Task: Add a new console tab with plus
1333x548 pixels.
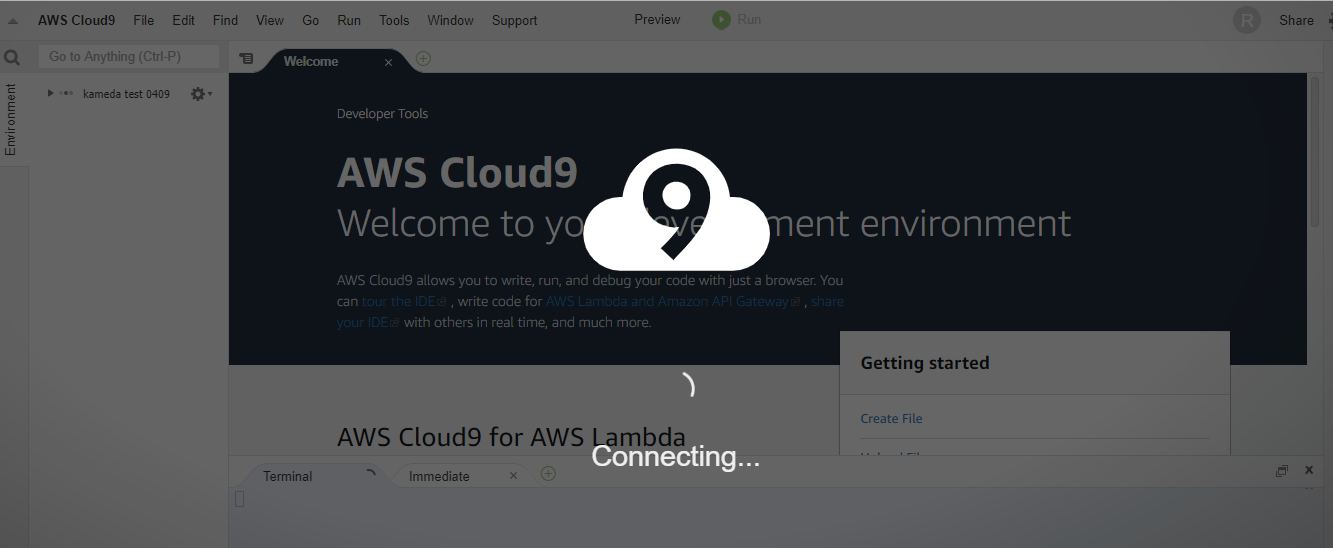Action: [x=548, y=474]
